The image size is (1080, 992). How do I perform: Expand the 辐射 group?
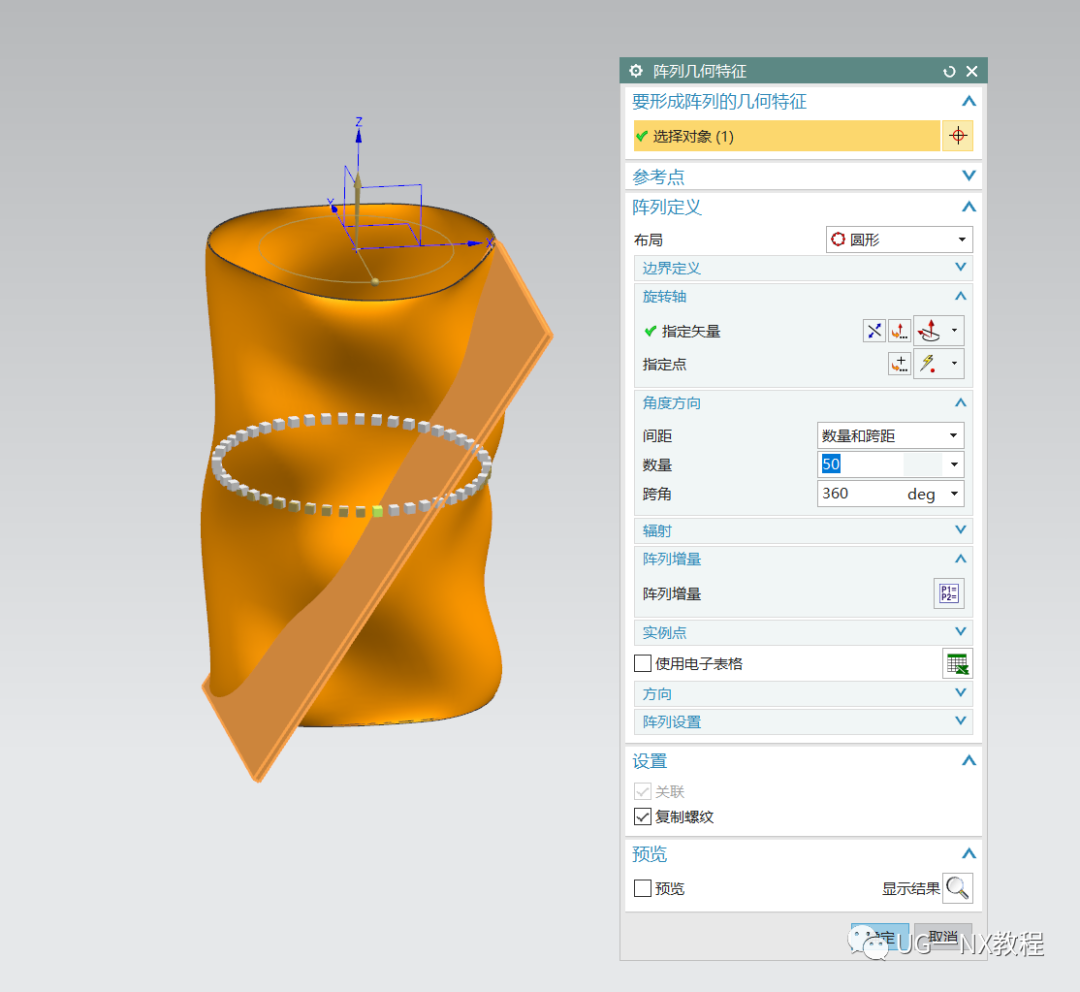pyautogui.click(x=961, y=530)
